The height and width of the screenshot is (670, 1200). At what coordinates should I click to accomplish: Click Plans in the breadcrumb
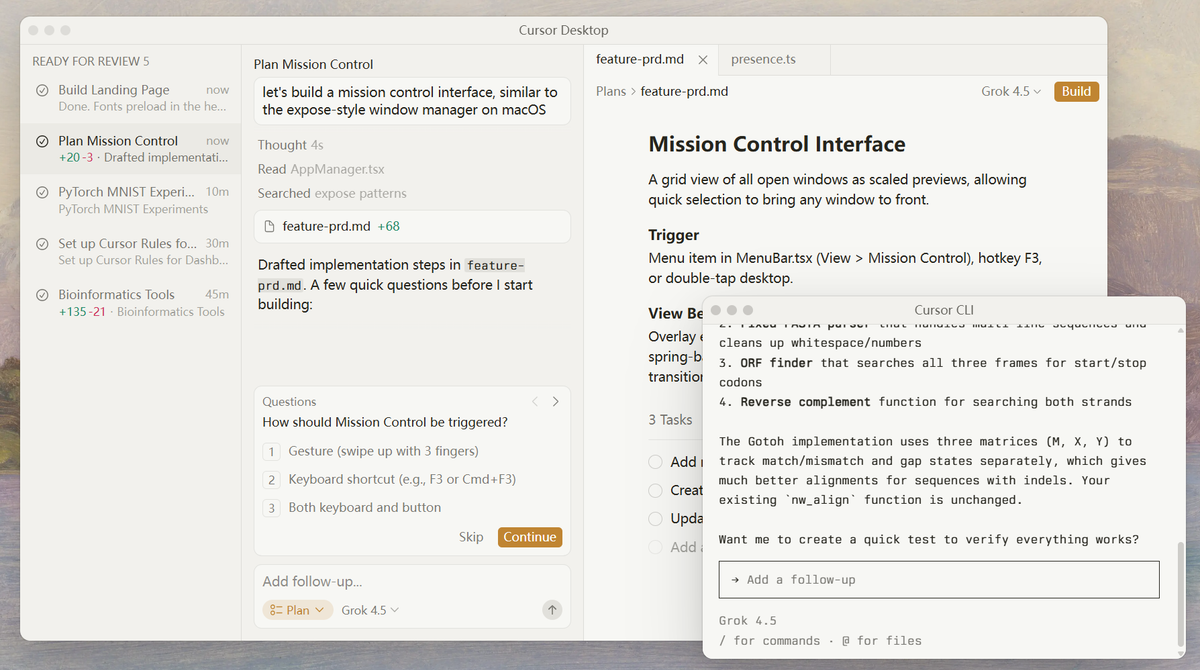click(611, 91)
